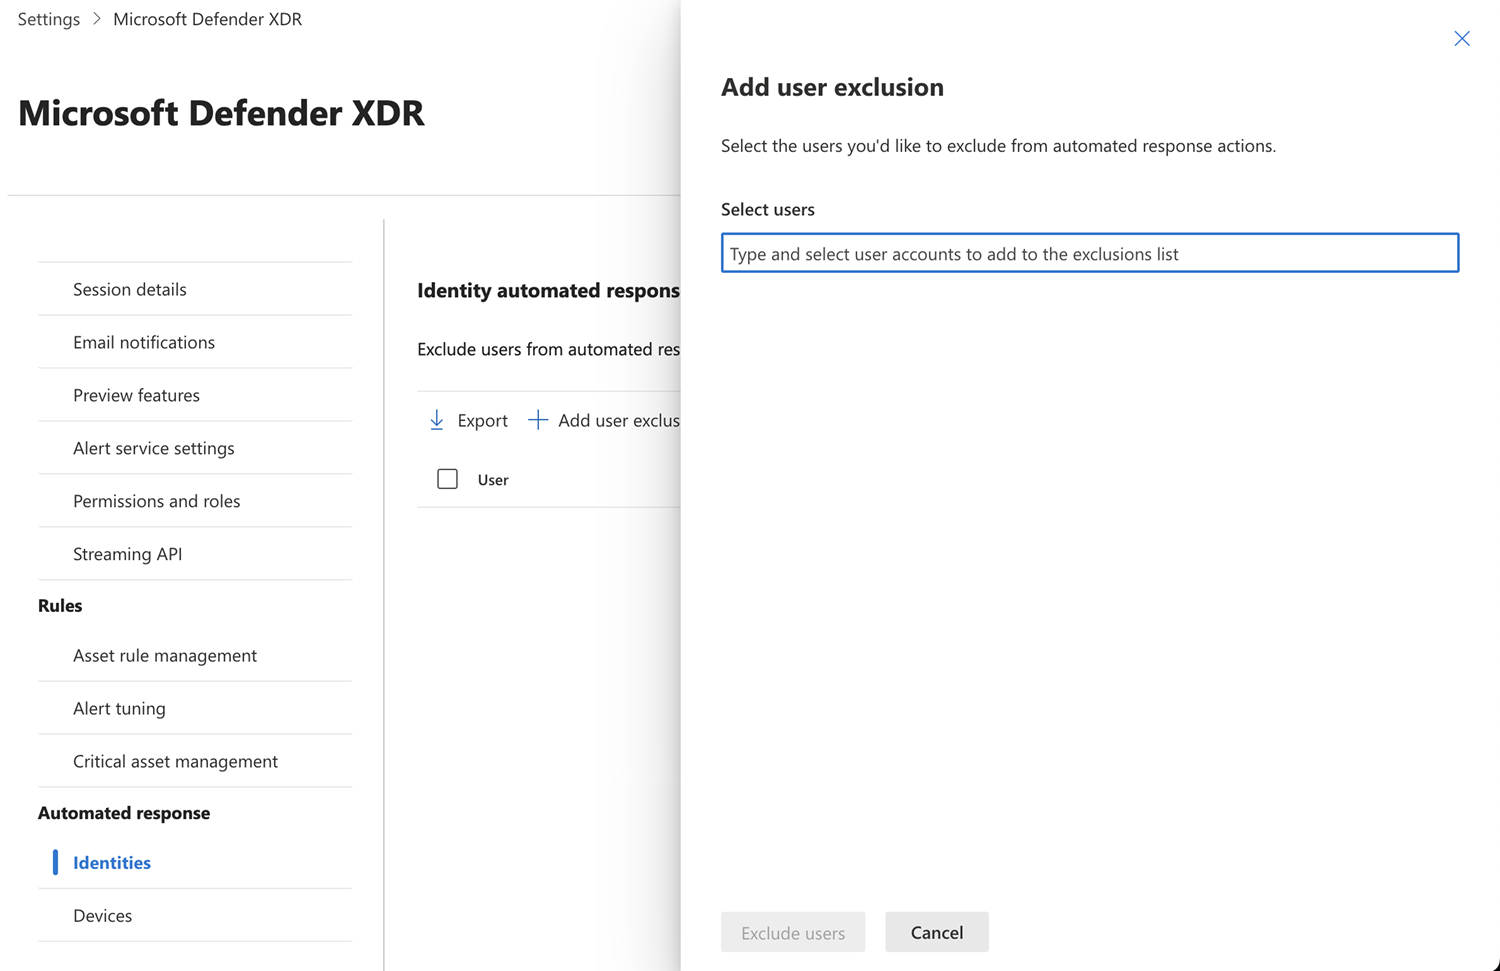This screenshot has width=1500, height=971.
Task: Select Identities under Automated response
Action: (195, 862)
